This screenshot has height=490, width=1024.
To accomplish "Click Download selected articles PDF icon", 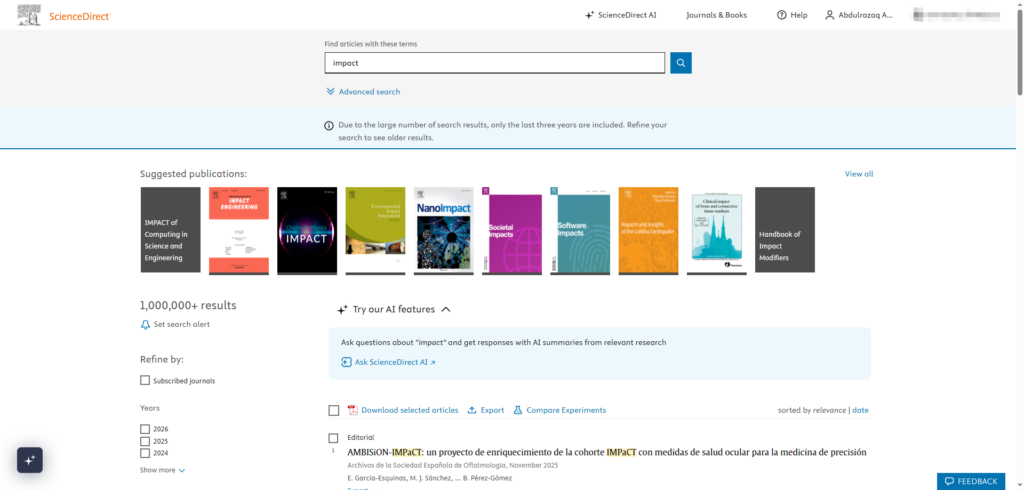I will point(352,410).
